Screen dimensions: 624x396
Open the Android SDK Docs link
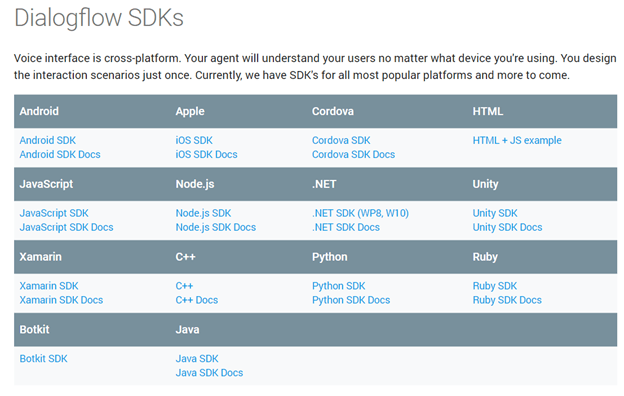pyautogui.click(x=60, y=154)
